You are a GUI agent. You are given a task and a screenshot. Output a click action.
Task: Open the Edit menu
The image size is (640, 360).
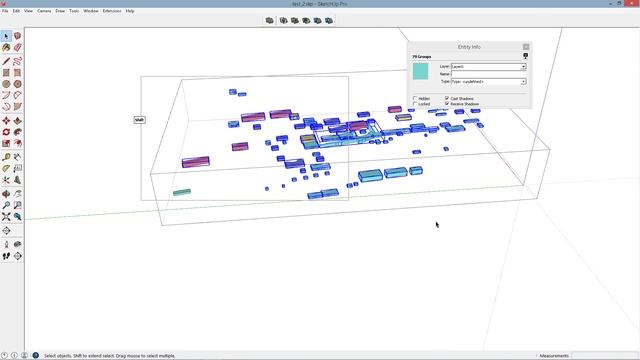[16, 11]
